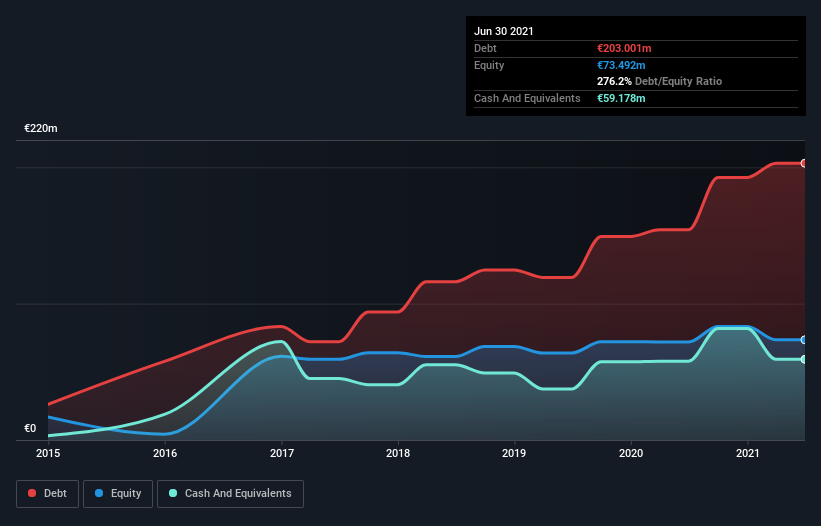Click the 2015 x-axis label
821x526 pixels.
point(48,453)
